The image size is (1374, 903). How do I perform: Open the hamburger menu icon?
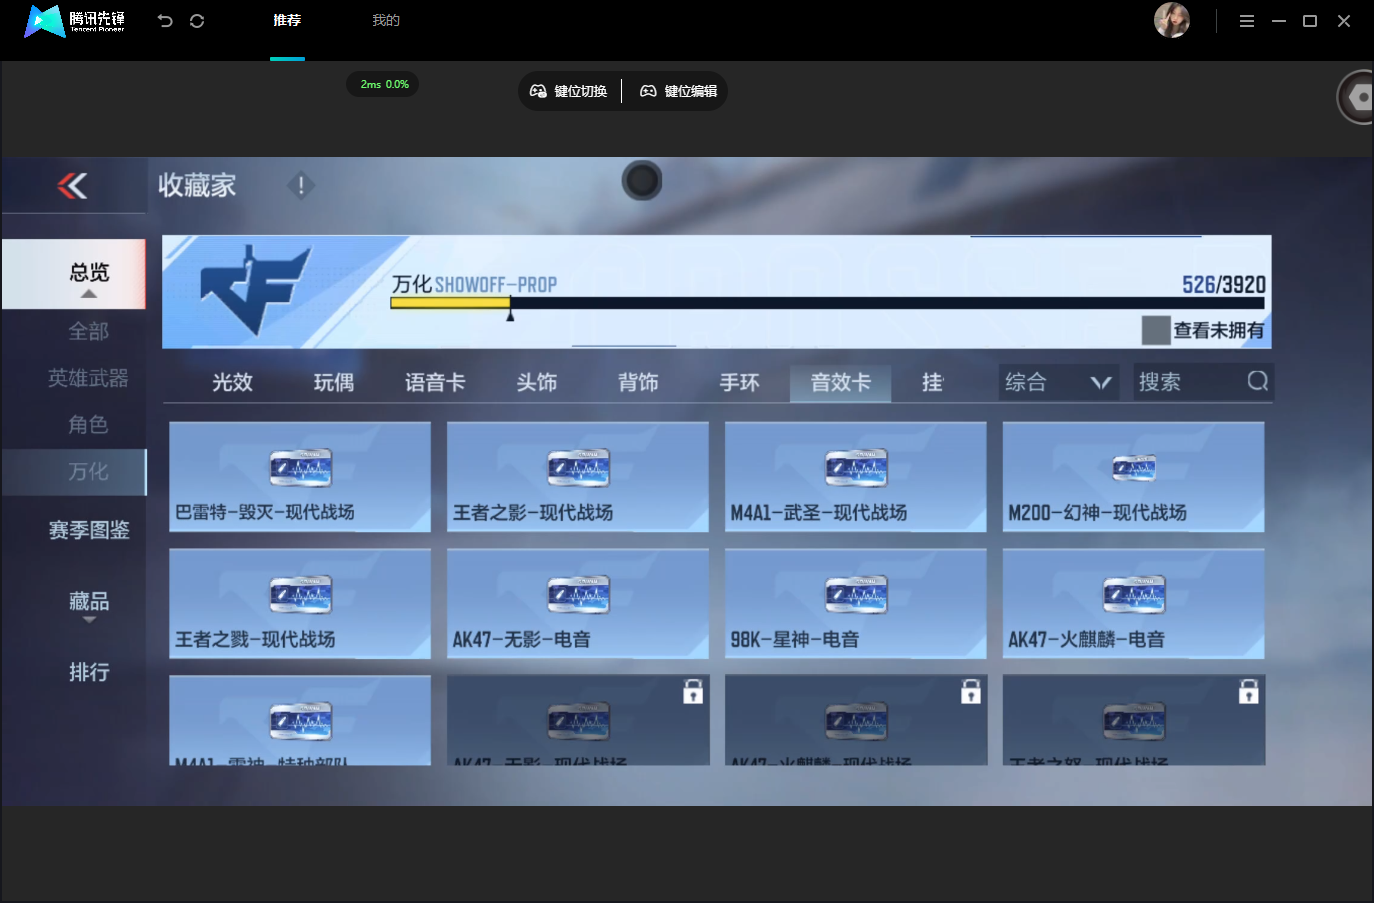1247,21
